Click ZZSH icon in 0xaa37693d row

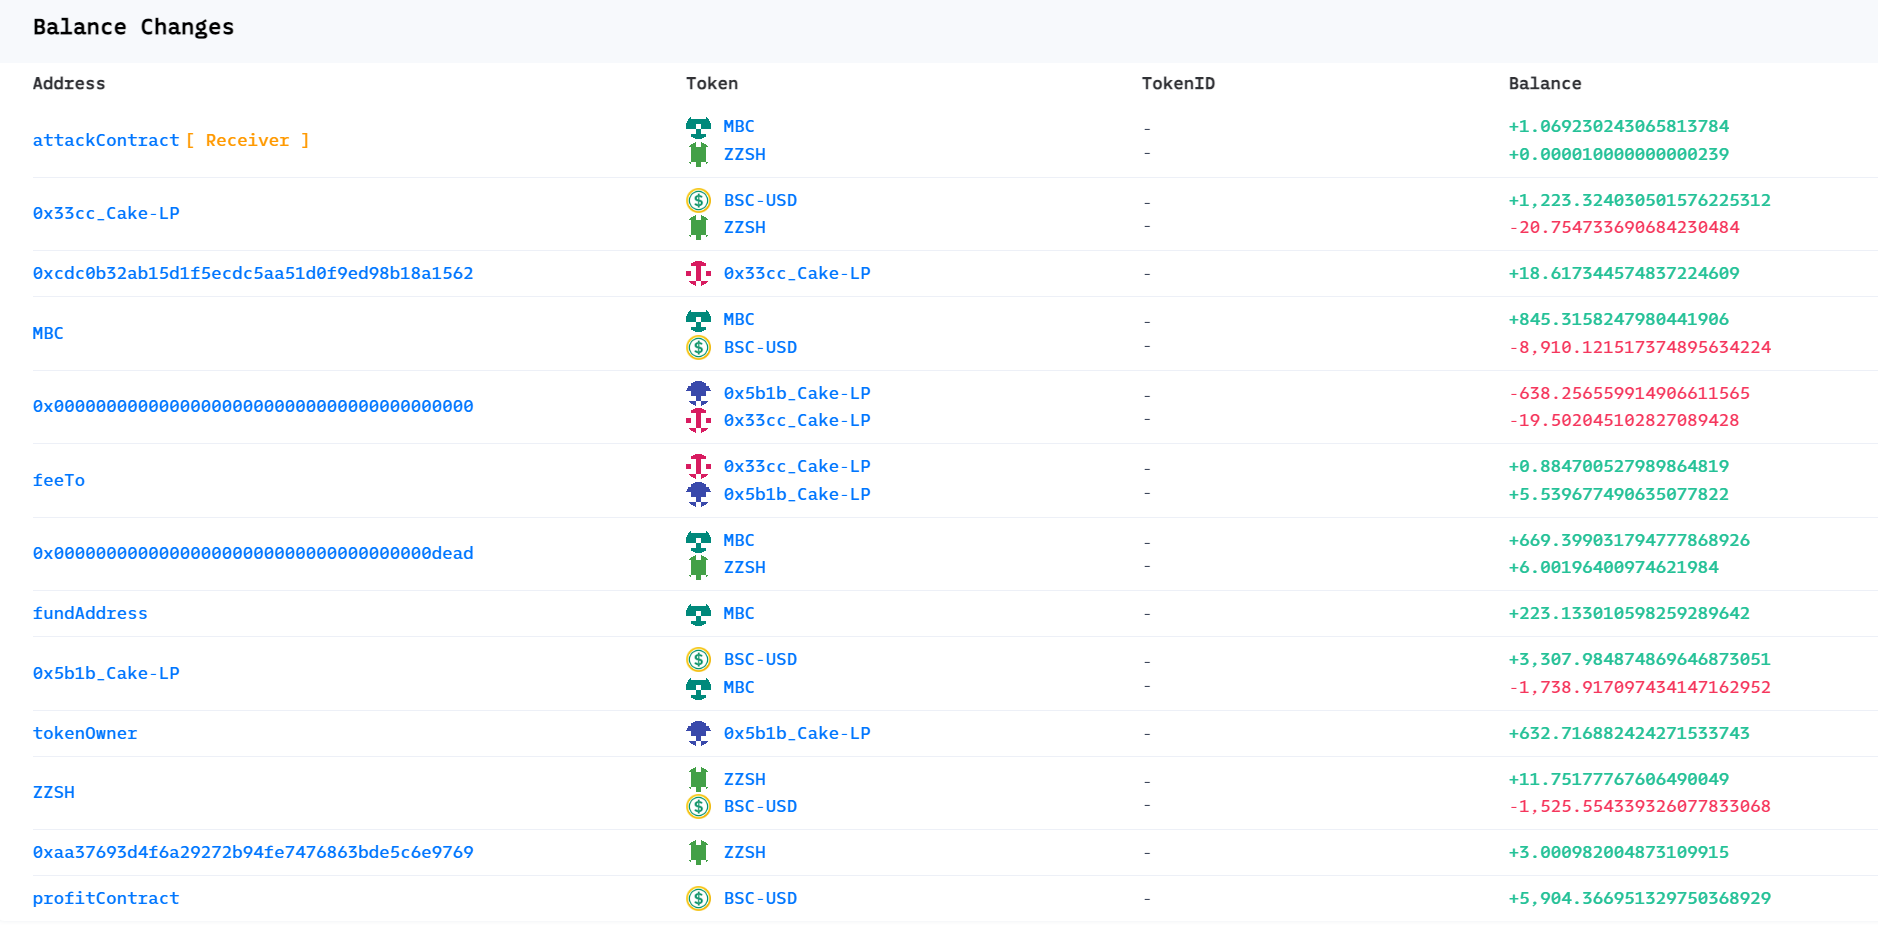698,852
